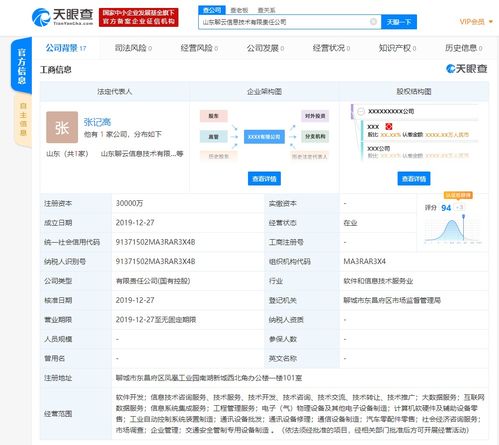The height and width of the screenshot is (445, 499).
Task: Clear the search box with the X icon
Action: click(x=374, y=22)
